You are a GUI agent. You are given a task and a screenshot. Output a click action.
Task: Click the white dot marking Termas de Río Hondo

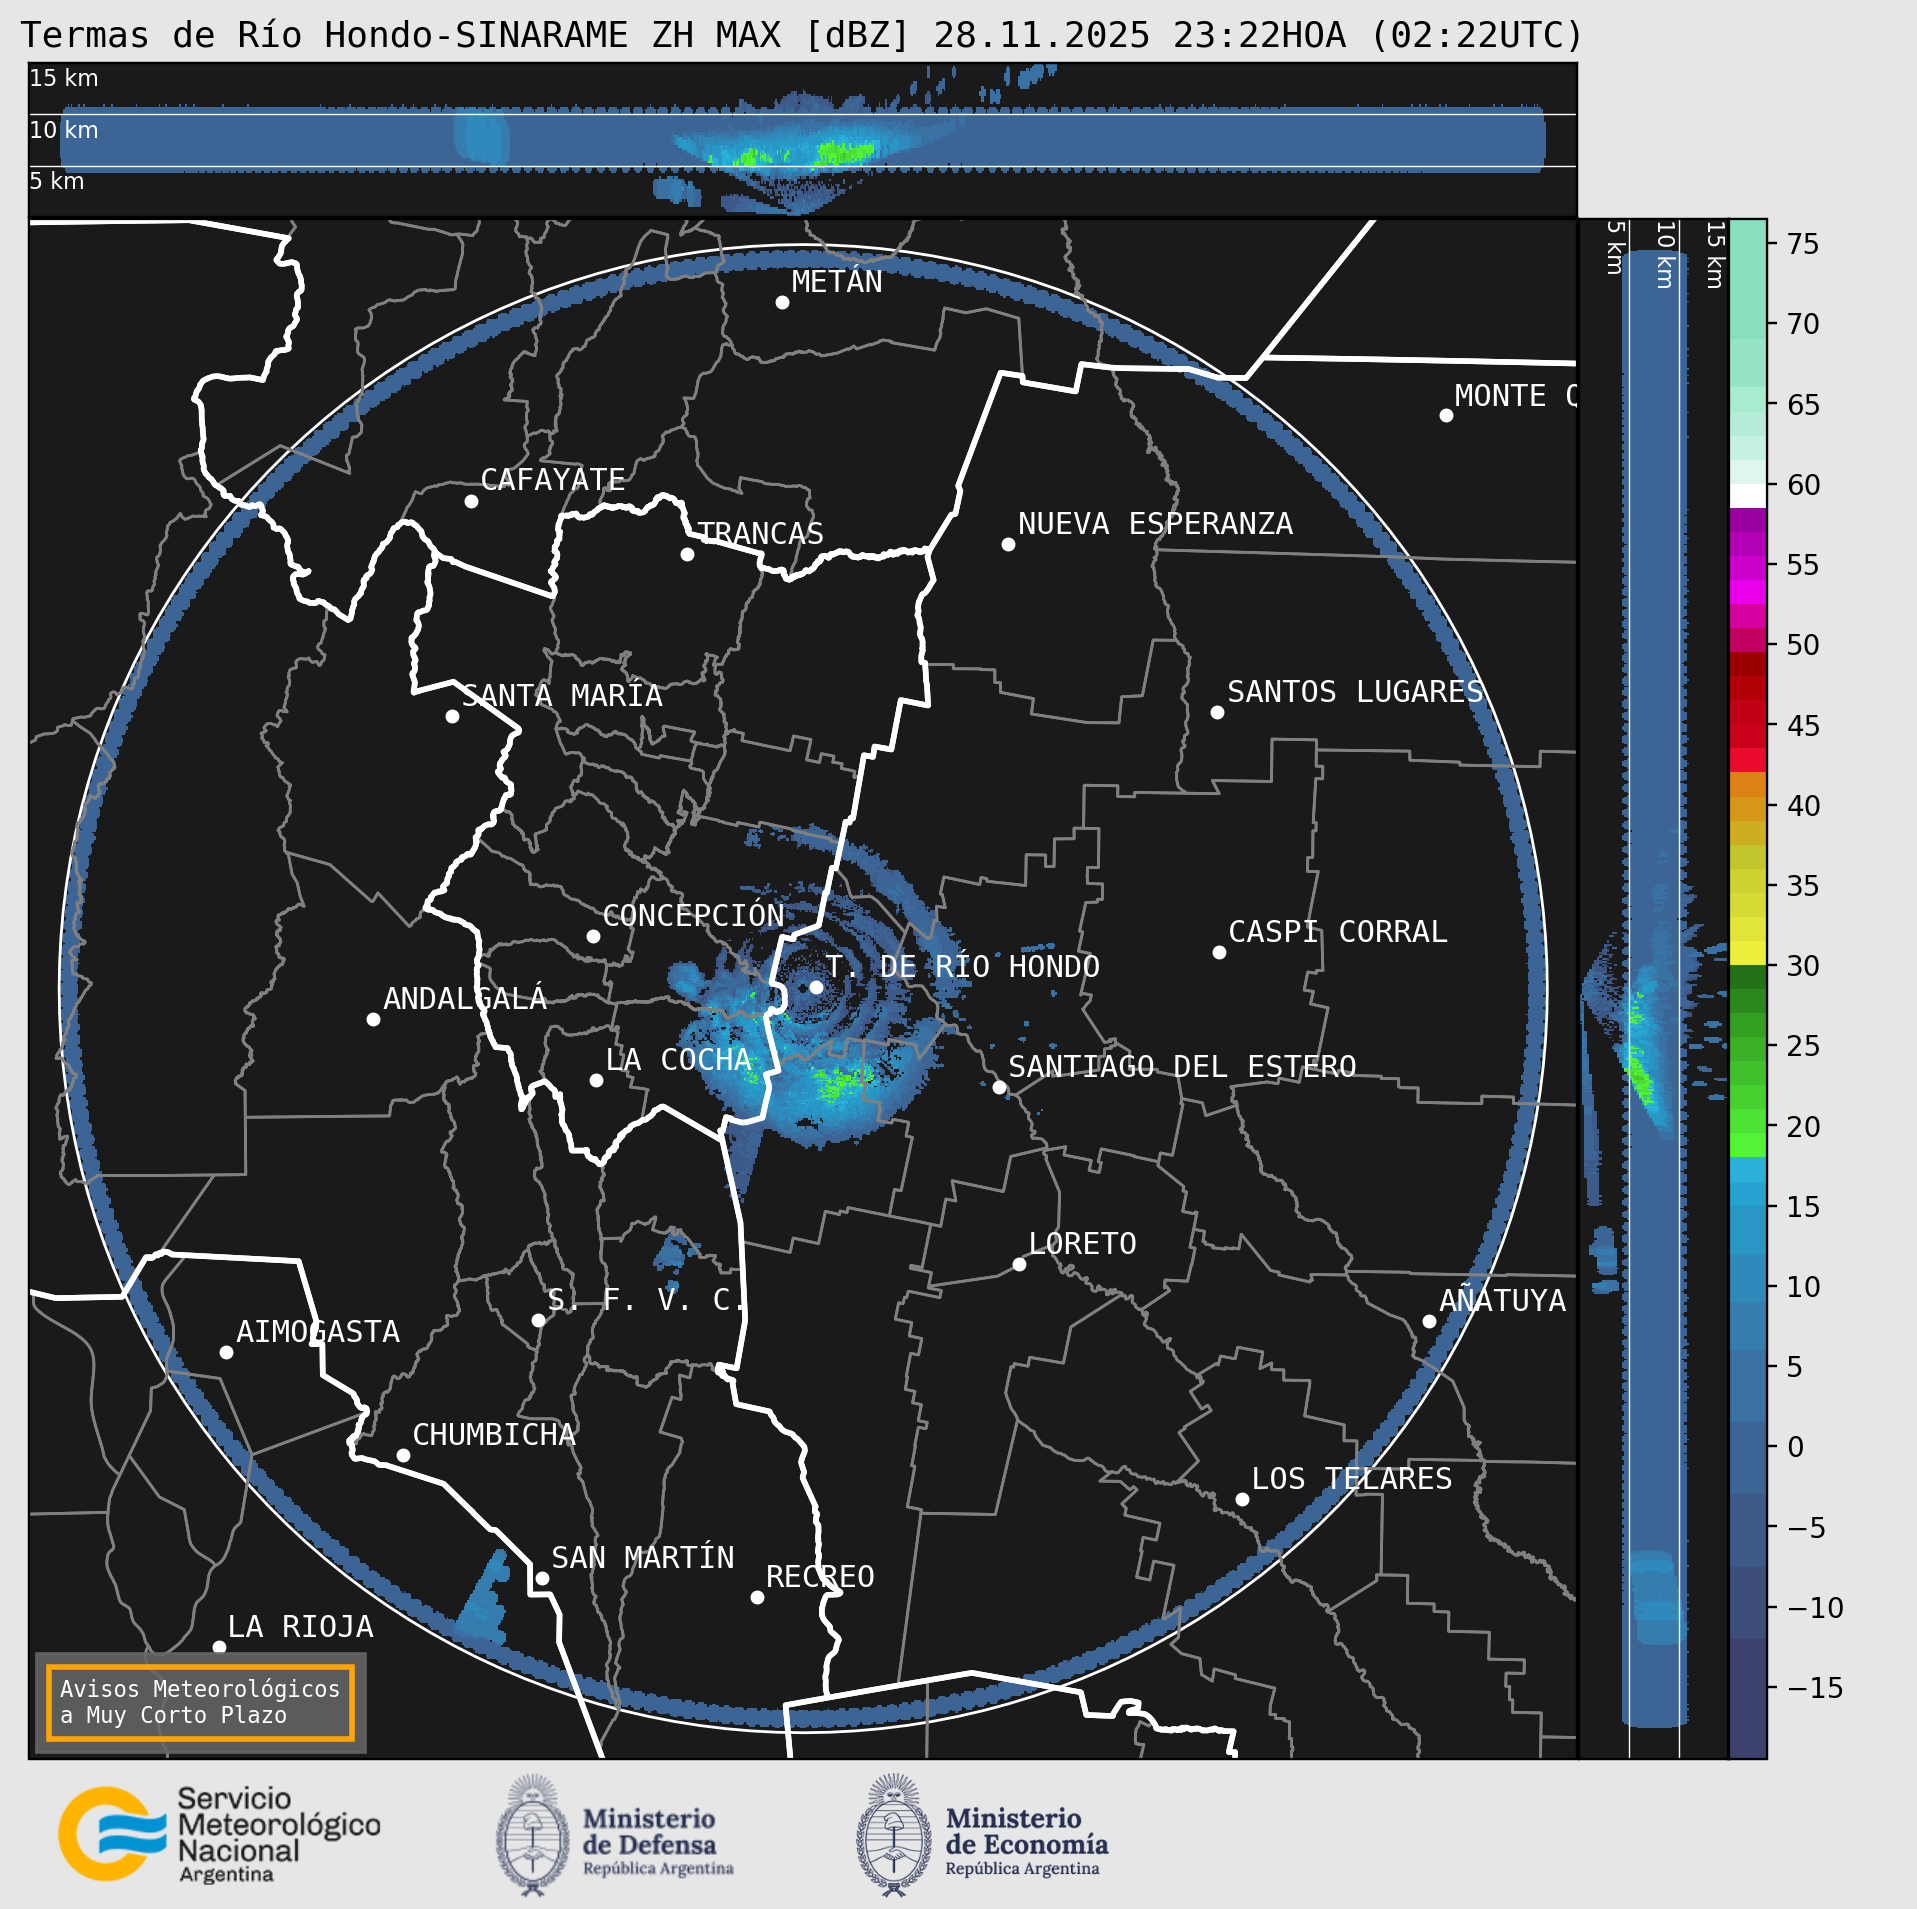click(816, 987)
